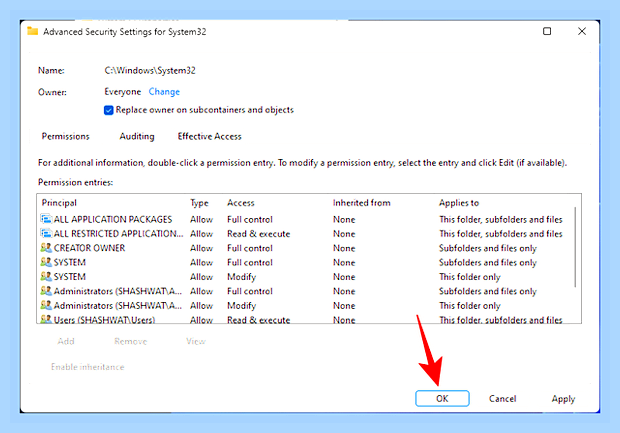Click the Users (SHASHWAT\Users) group icon
The height and width of the screenshot is (433, 620).
(46, 319)
